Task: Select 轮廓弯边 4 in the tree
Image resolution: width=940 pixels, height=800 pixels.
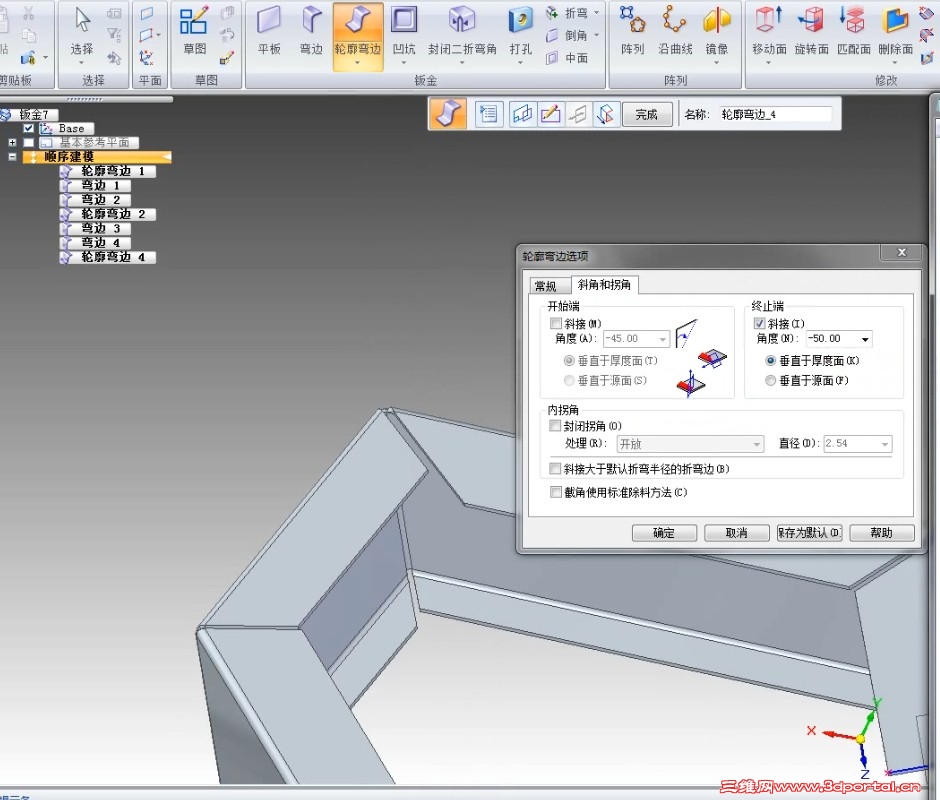Action: click(108, 257)
